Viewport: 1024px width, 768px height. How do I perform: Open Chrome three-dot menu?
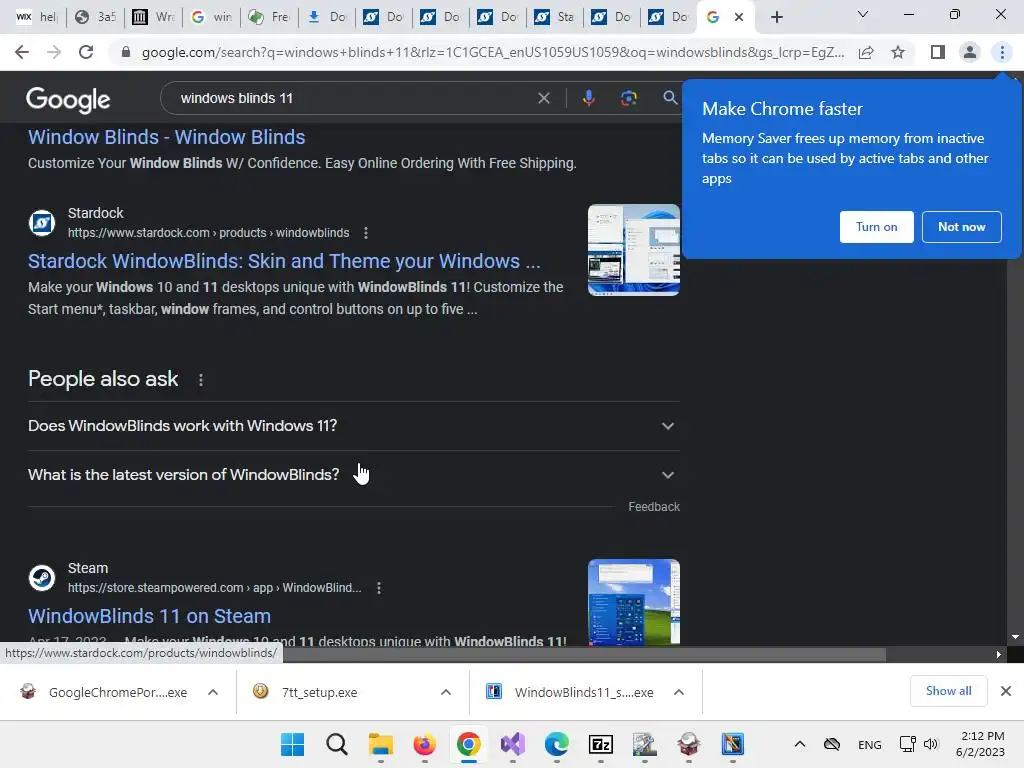1002,52
